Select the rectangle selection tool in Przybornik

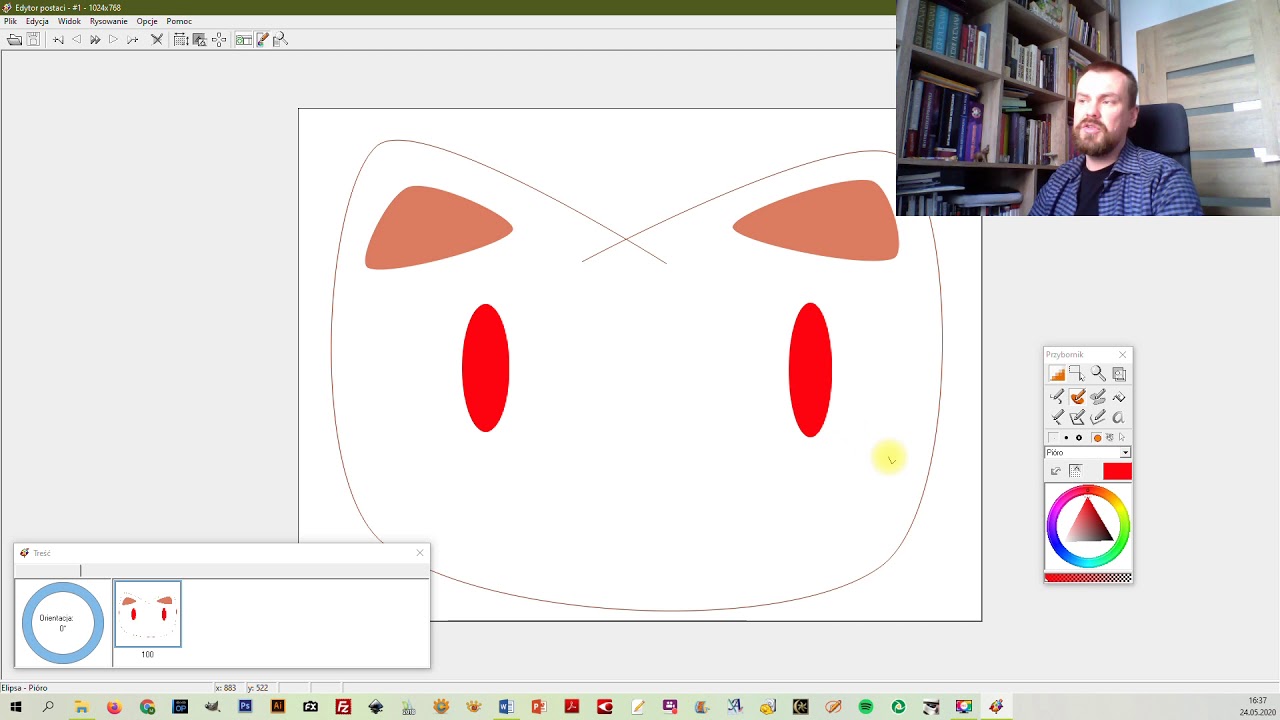(x=1077, y=374)
